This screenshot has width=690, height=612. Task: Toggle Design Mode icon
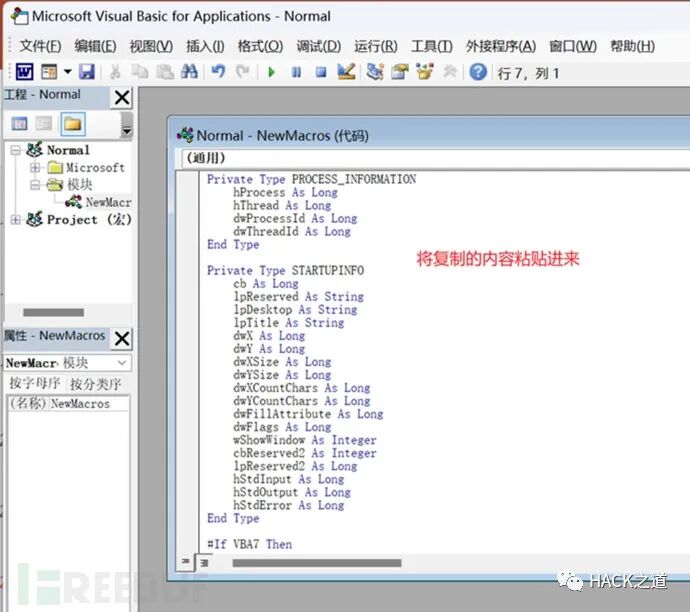tap(346, 72)
